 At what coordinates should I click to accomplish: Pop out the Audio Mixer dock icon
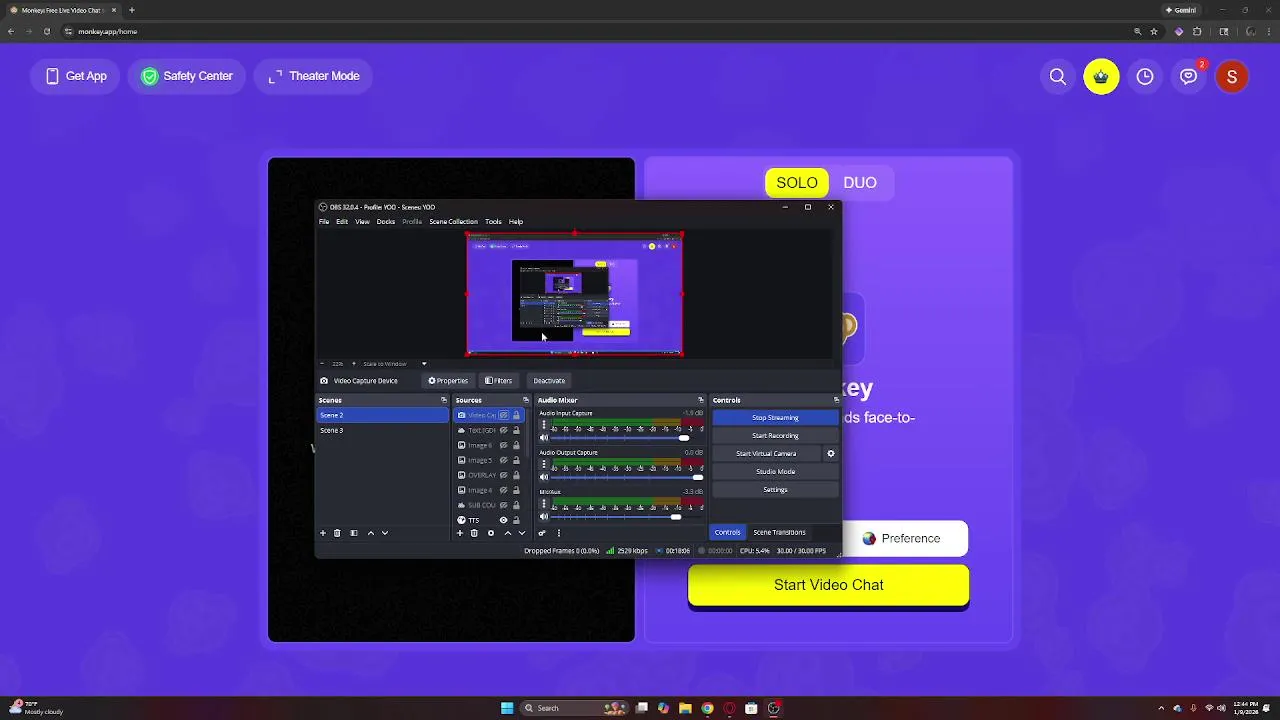(701, 400)
